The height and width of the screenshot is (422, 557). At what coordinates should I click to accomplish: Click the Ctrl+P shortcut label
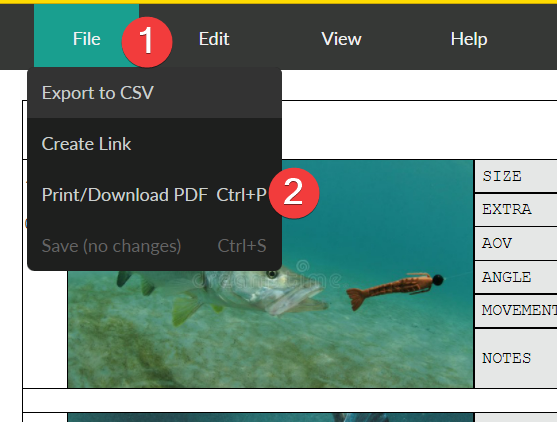click(x=241, y=195)
